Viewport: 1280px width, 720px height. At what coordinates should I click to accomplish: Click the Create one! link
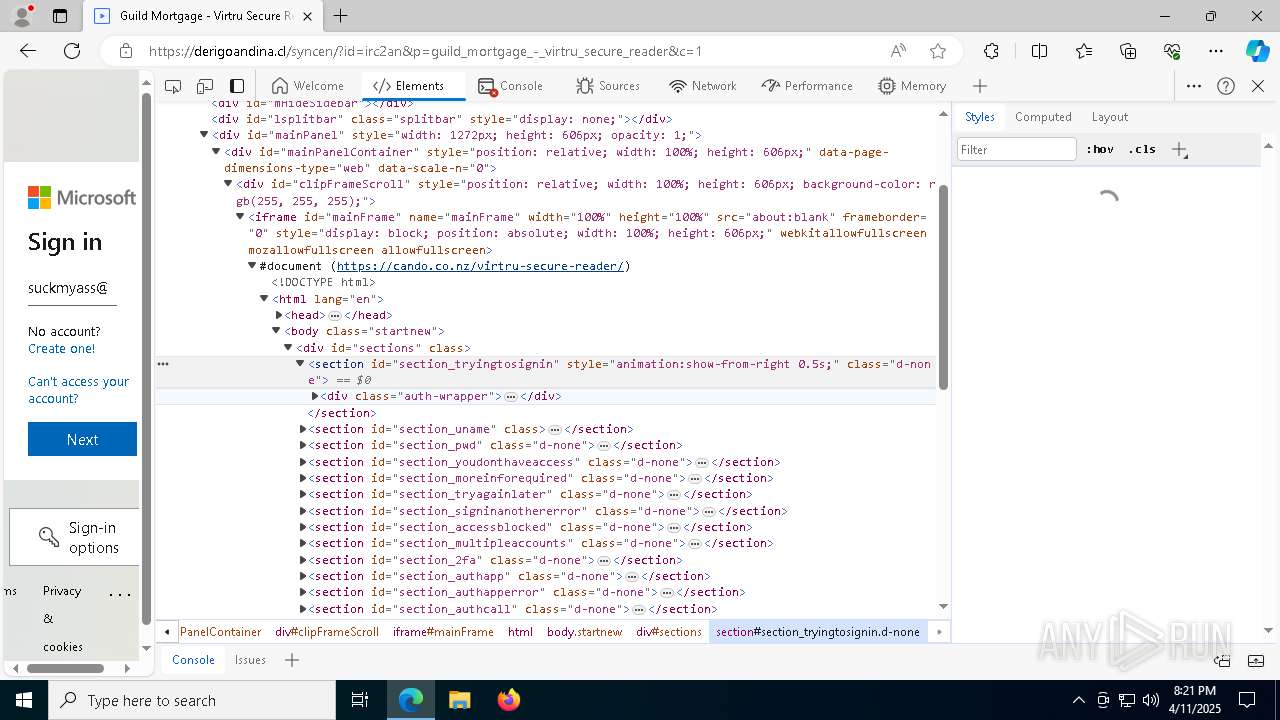pyautogui.click(x=62, y=348)
